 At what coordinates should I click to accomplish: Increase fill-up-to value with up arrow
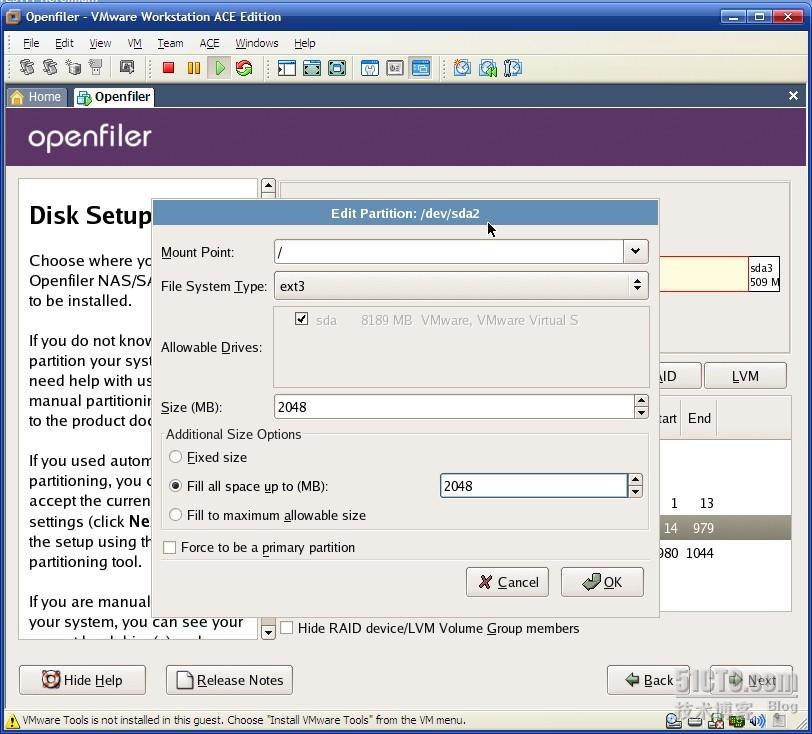point(635,480)
